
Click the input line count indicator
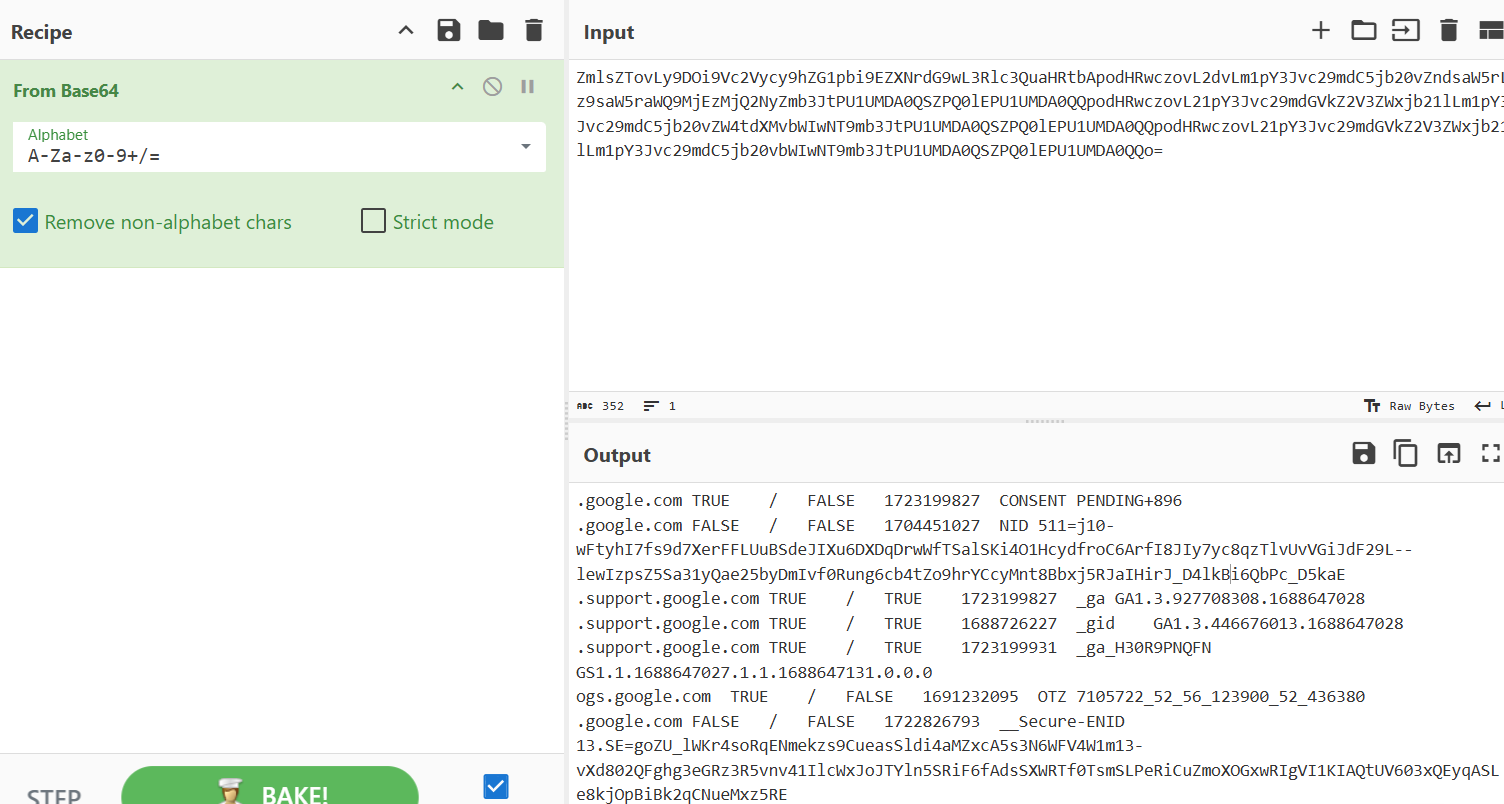pos(660,406)
